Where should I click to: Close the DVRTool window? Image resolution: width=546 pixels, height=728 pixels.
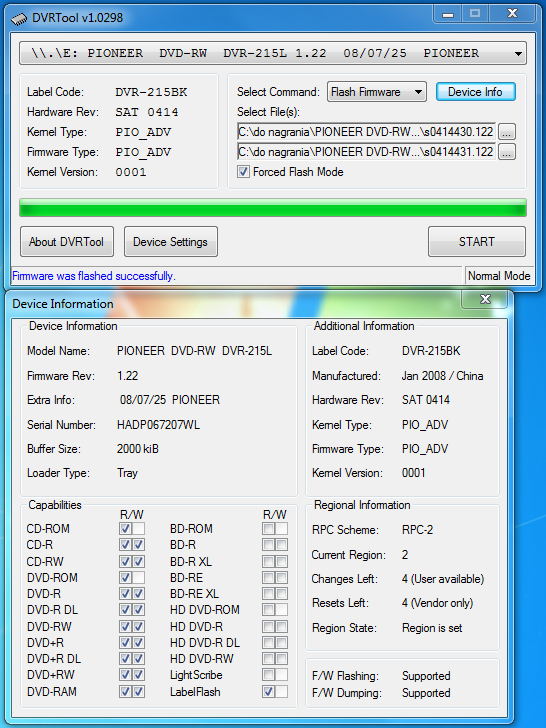tap(512, 13)
